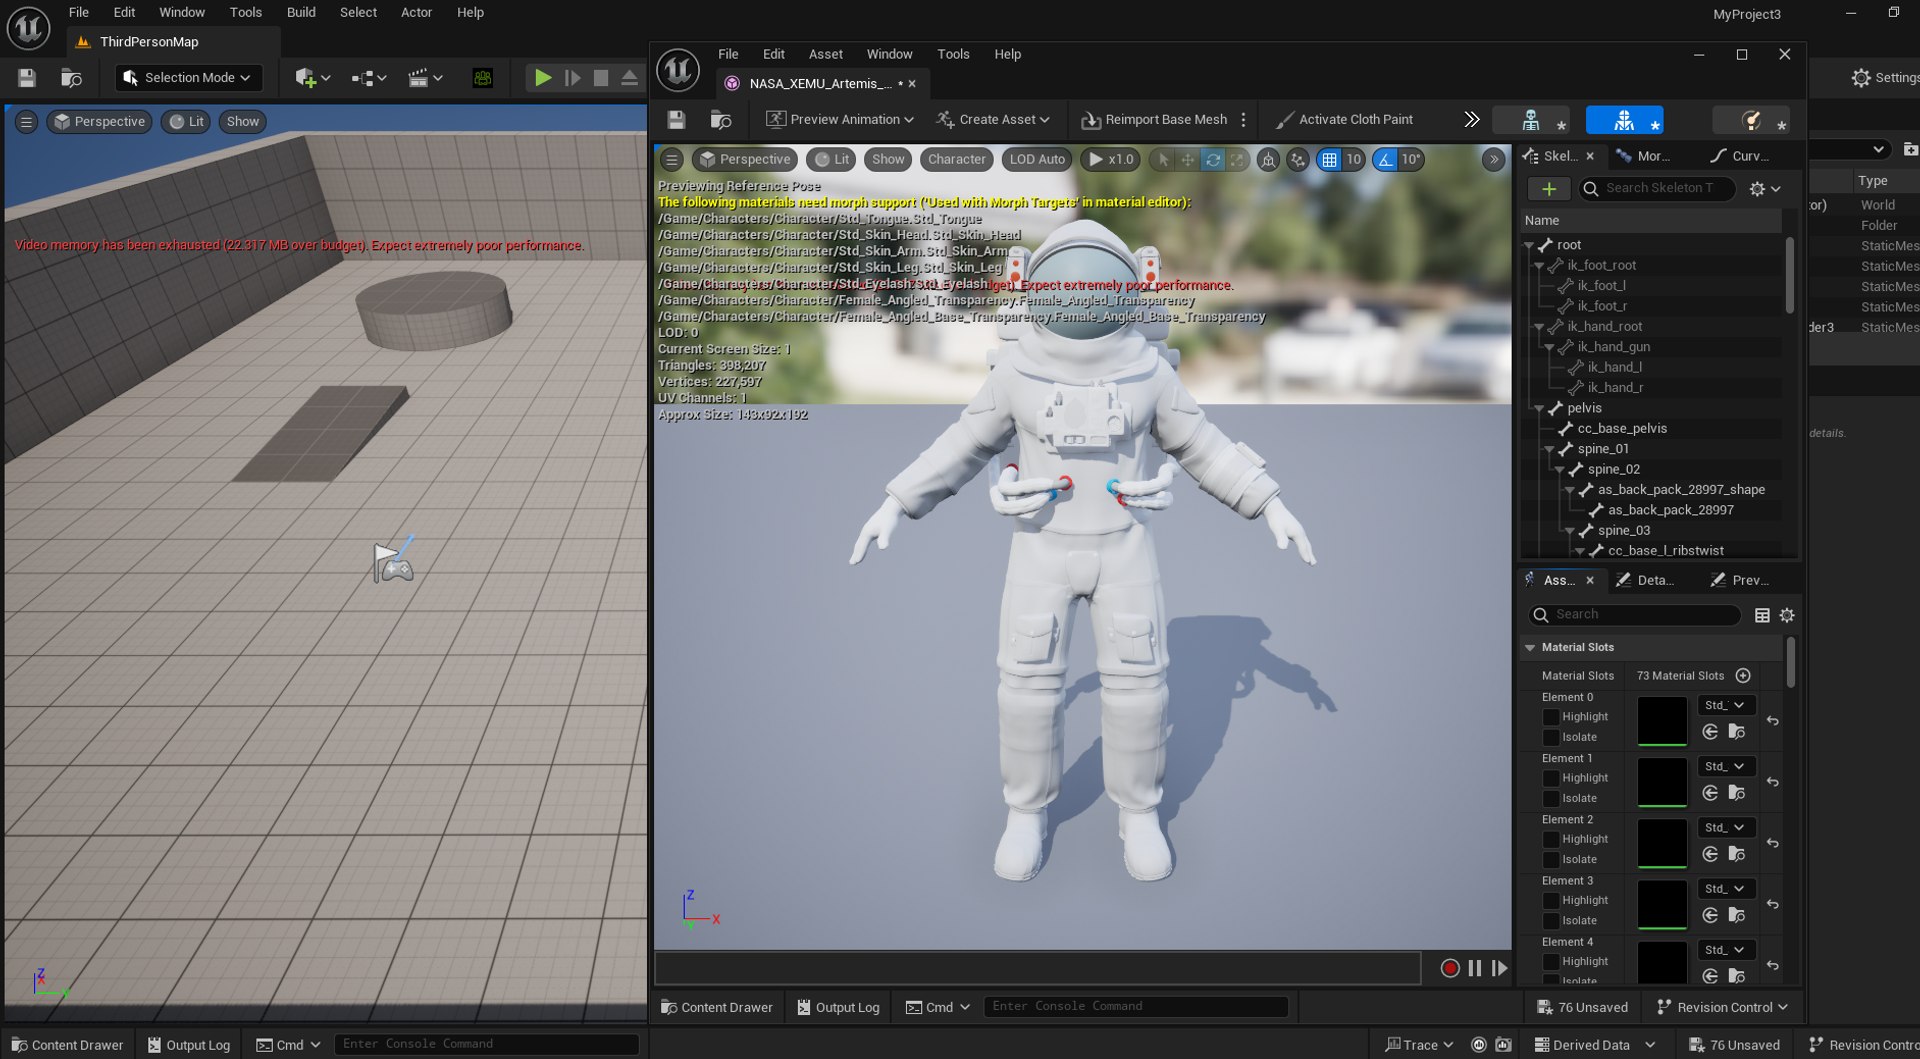The image size is (1920, 1059).
Task: Open LOD Auto selector
Action: [1037, 160]
